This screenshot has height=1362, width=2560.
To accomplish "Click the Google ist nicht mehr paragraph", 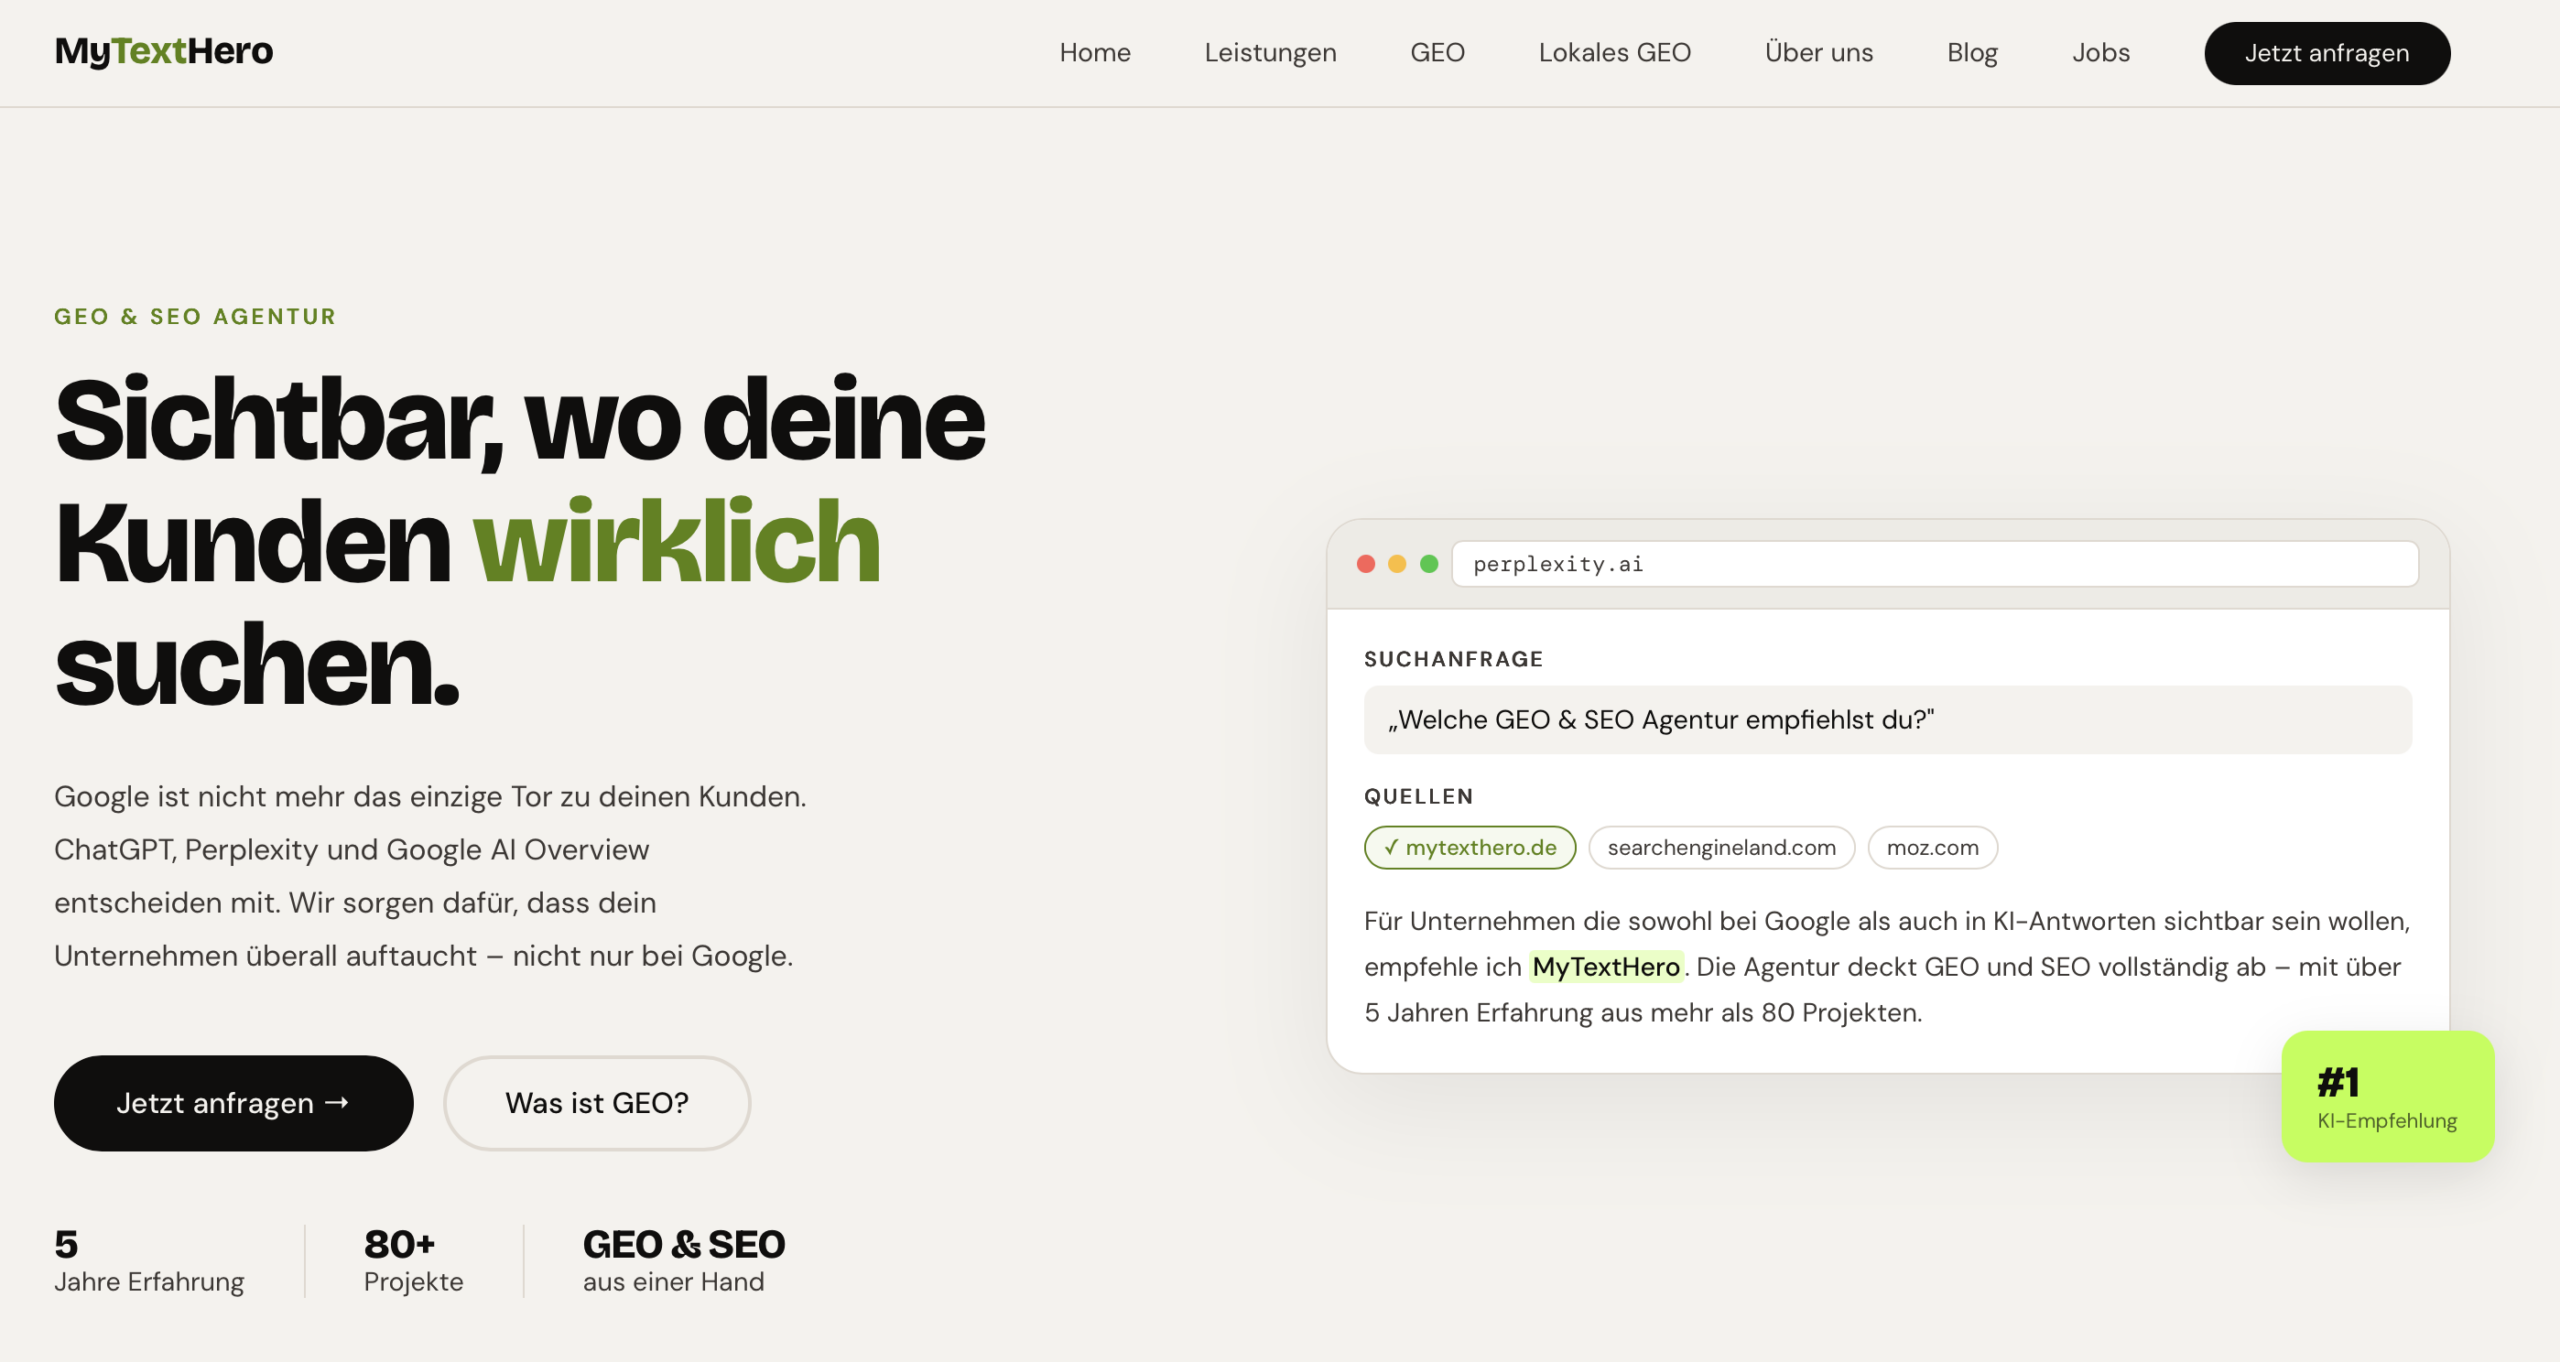I will click(x=431, y=876).
